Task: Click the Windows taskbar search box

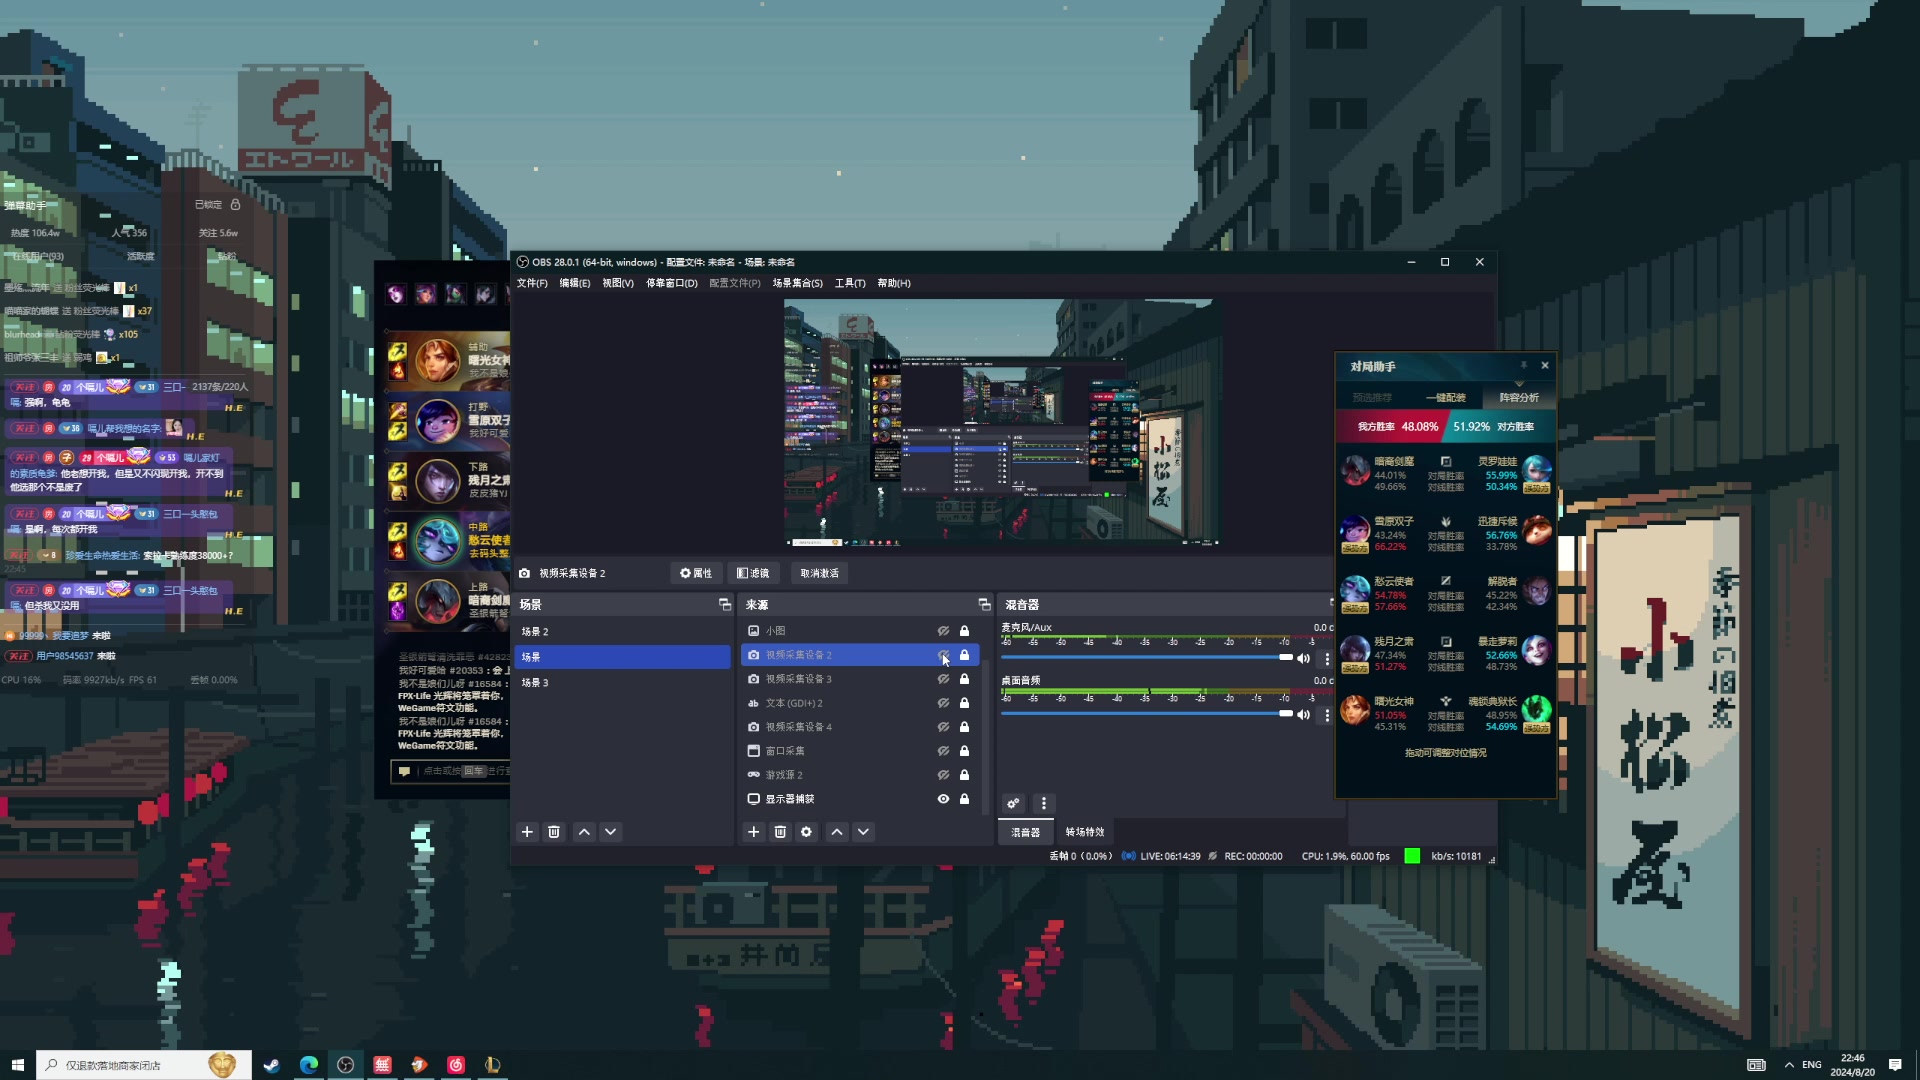Action: coord(144,1065)
